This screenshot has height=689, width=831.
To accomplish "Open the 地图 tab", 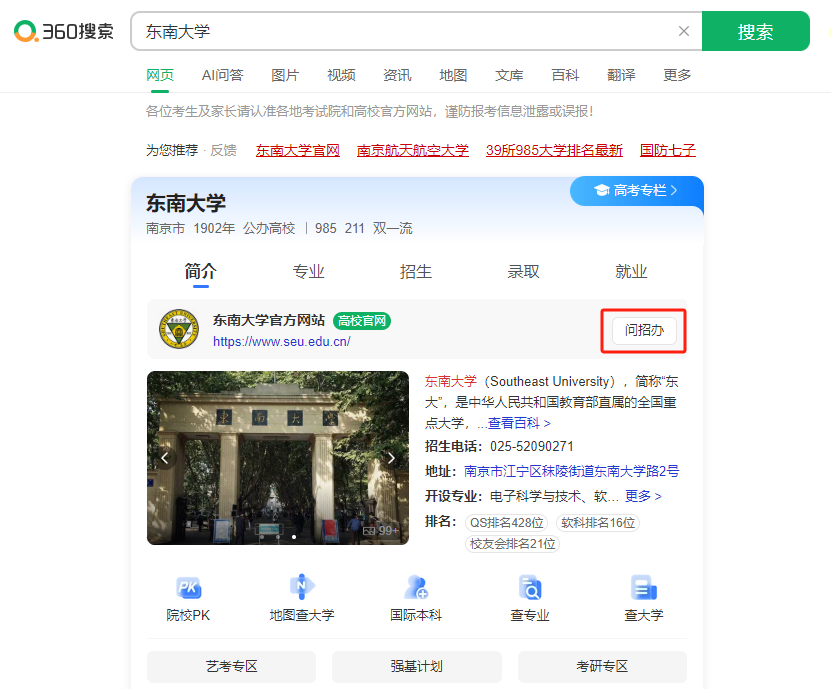I will point(453,75).
